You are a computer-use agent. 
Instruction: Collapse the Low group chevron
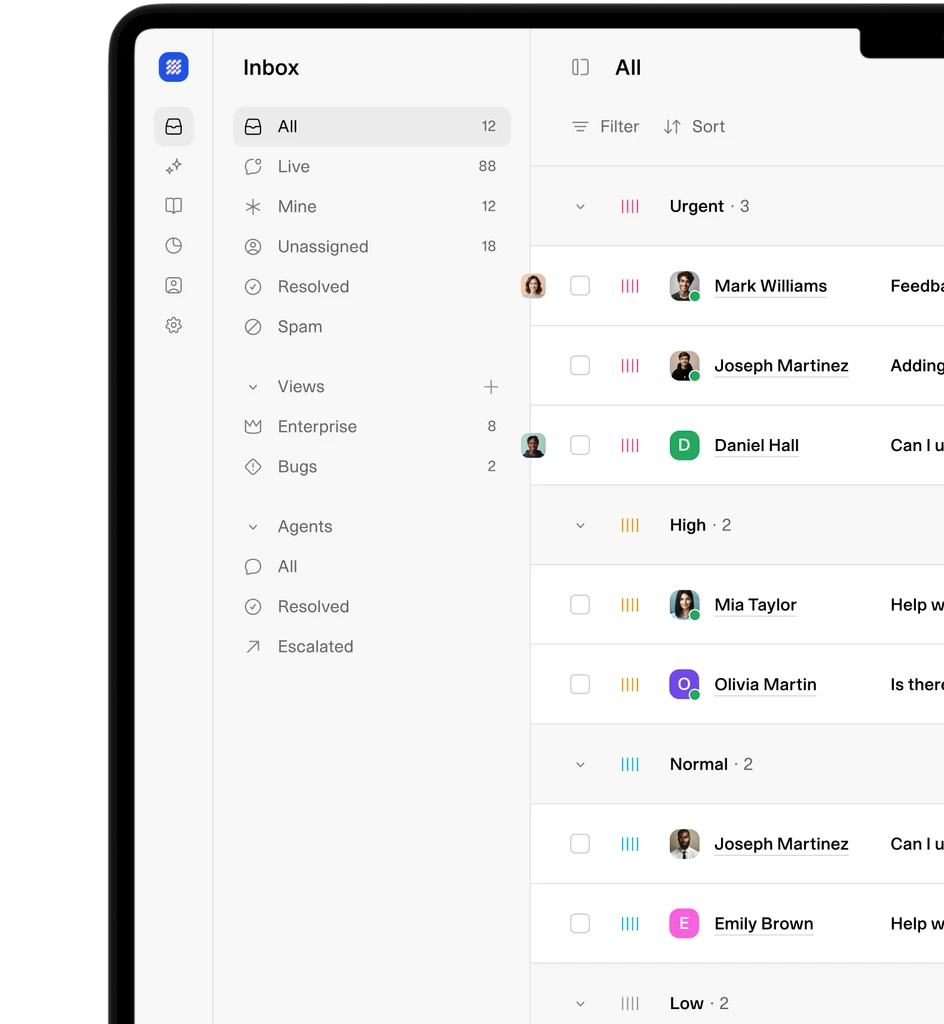580,1004
